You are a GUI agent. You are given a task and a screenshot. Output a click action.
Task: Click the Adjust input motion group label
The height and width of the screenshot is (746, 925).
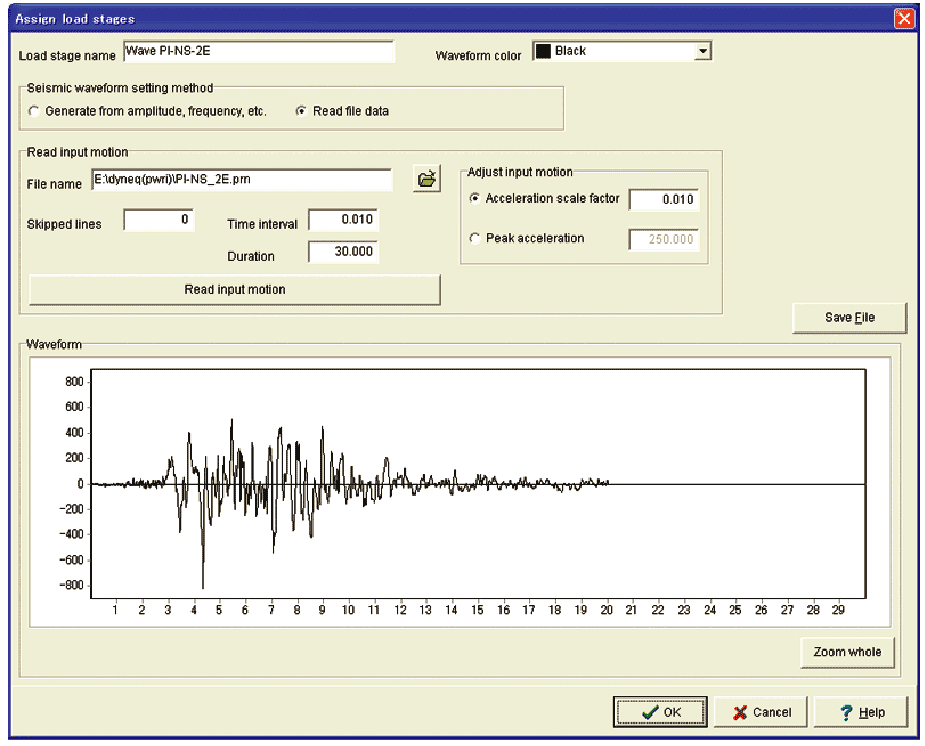tap(520, 172)
